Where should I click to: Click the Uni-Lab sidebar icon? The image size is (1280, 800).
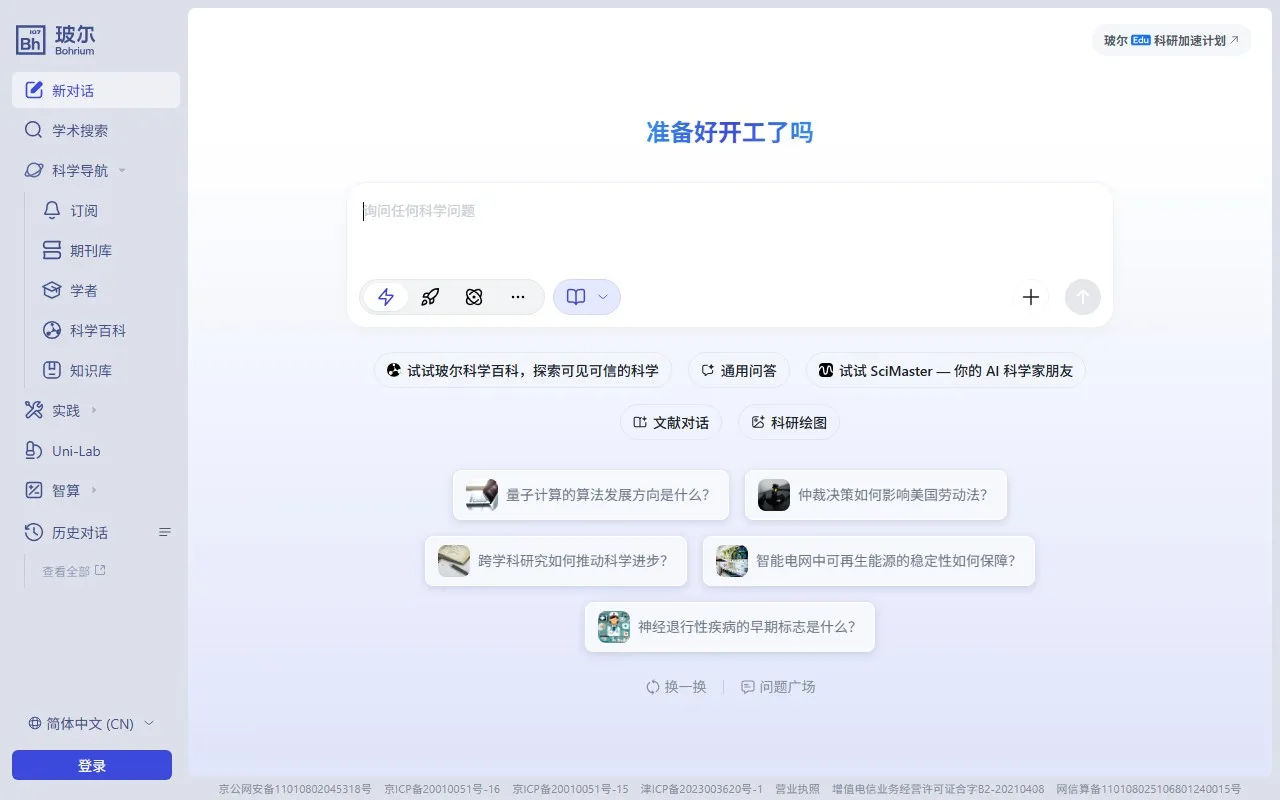[75, 451]
